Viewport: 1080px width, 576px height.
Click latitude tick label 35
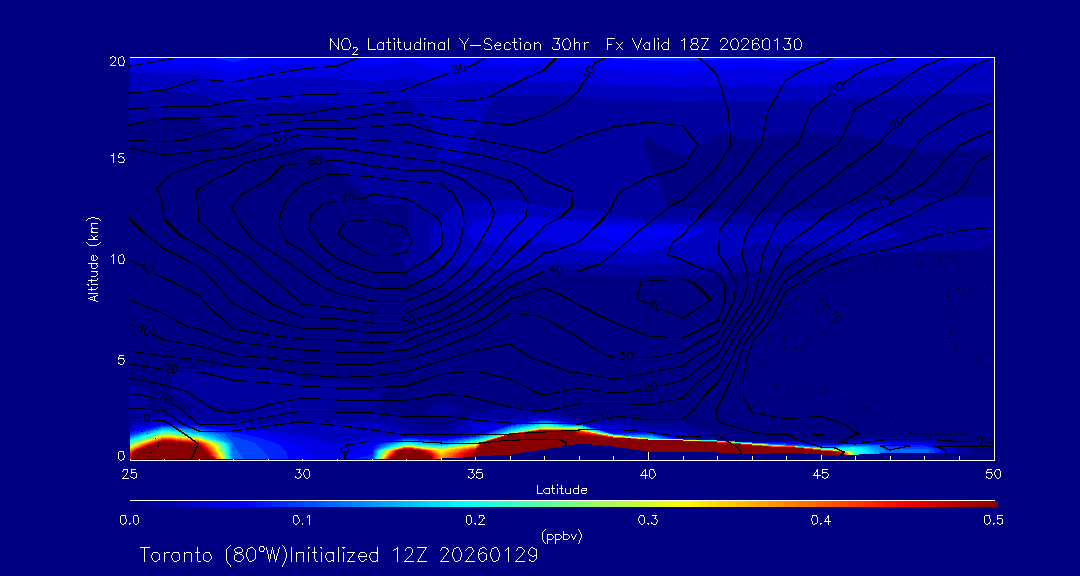[475, 474]
